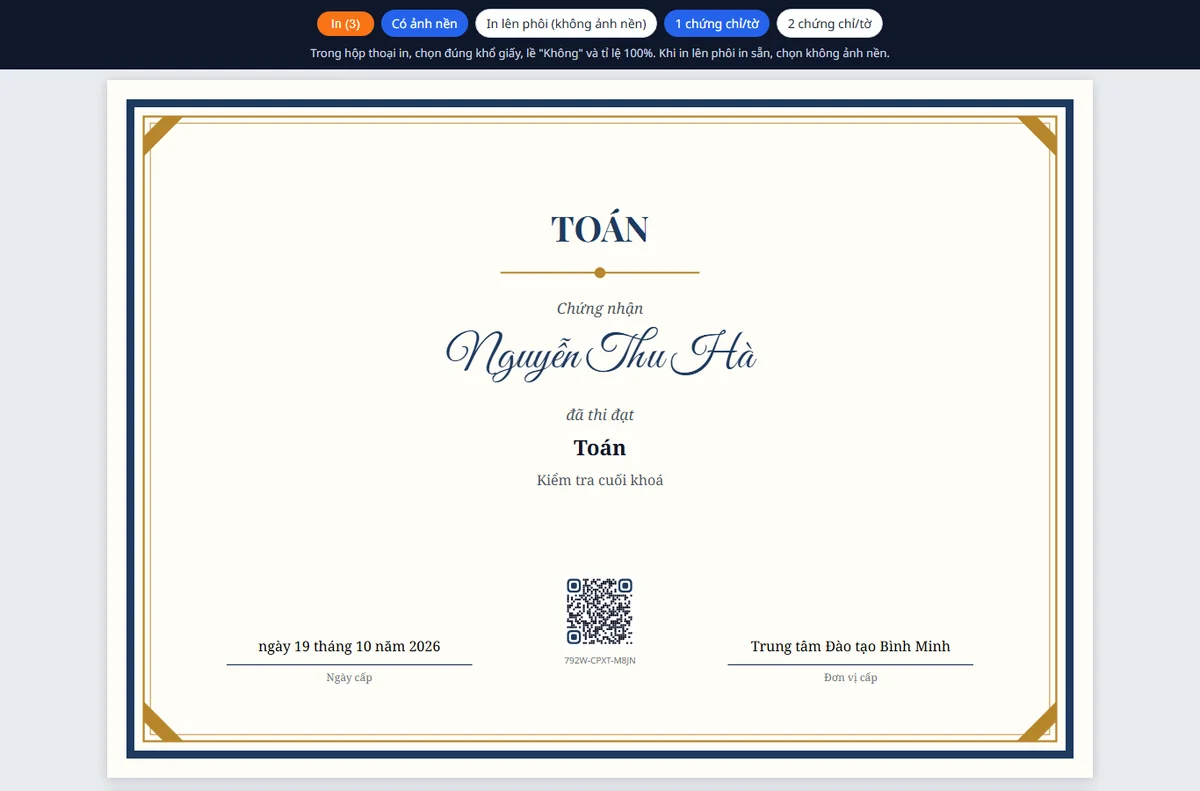1200x791 pixels.
Task: Switch to "In lên phôi (không ảnh nền)"
Action: [566, 24]
